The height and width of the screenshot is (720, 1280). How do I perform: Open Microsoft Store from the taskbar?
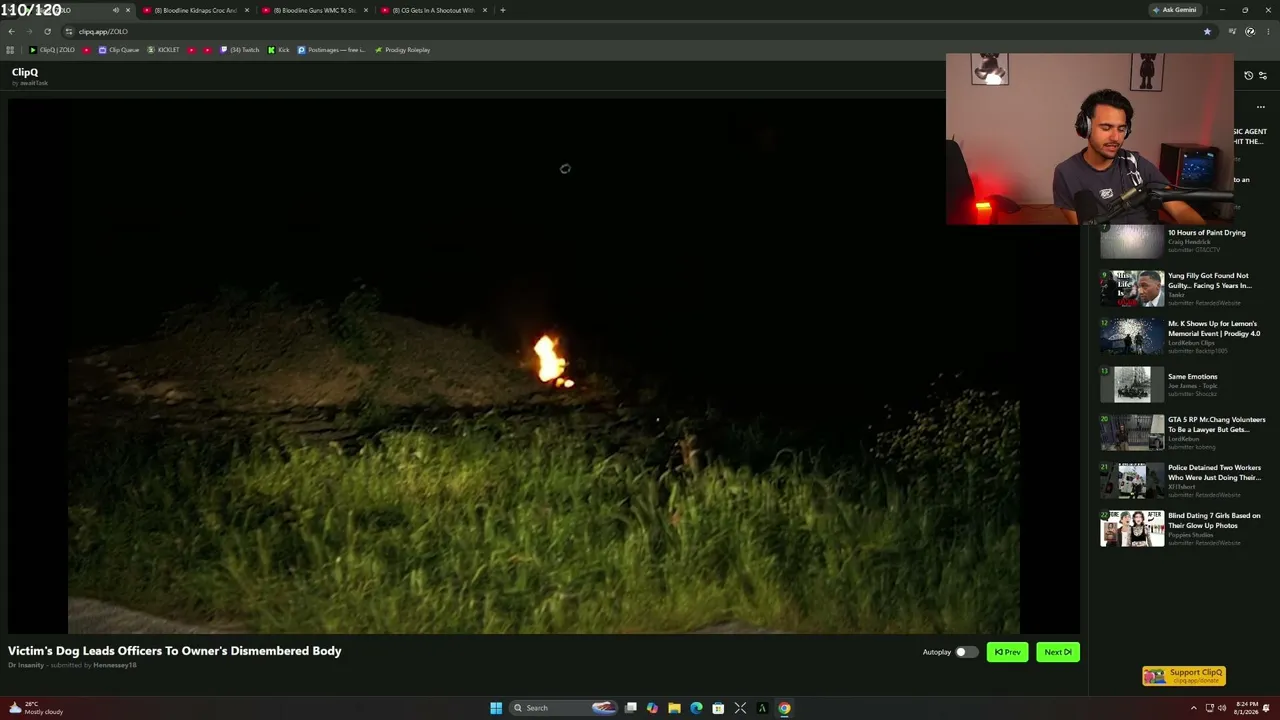718,708
